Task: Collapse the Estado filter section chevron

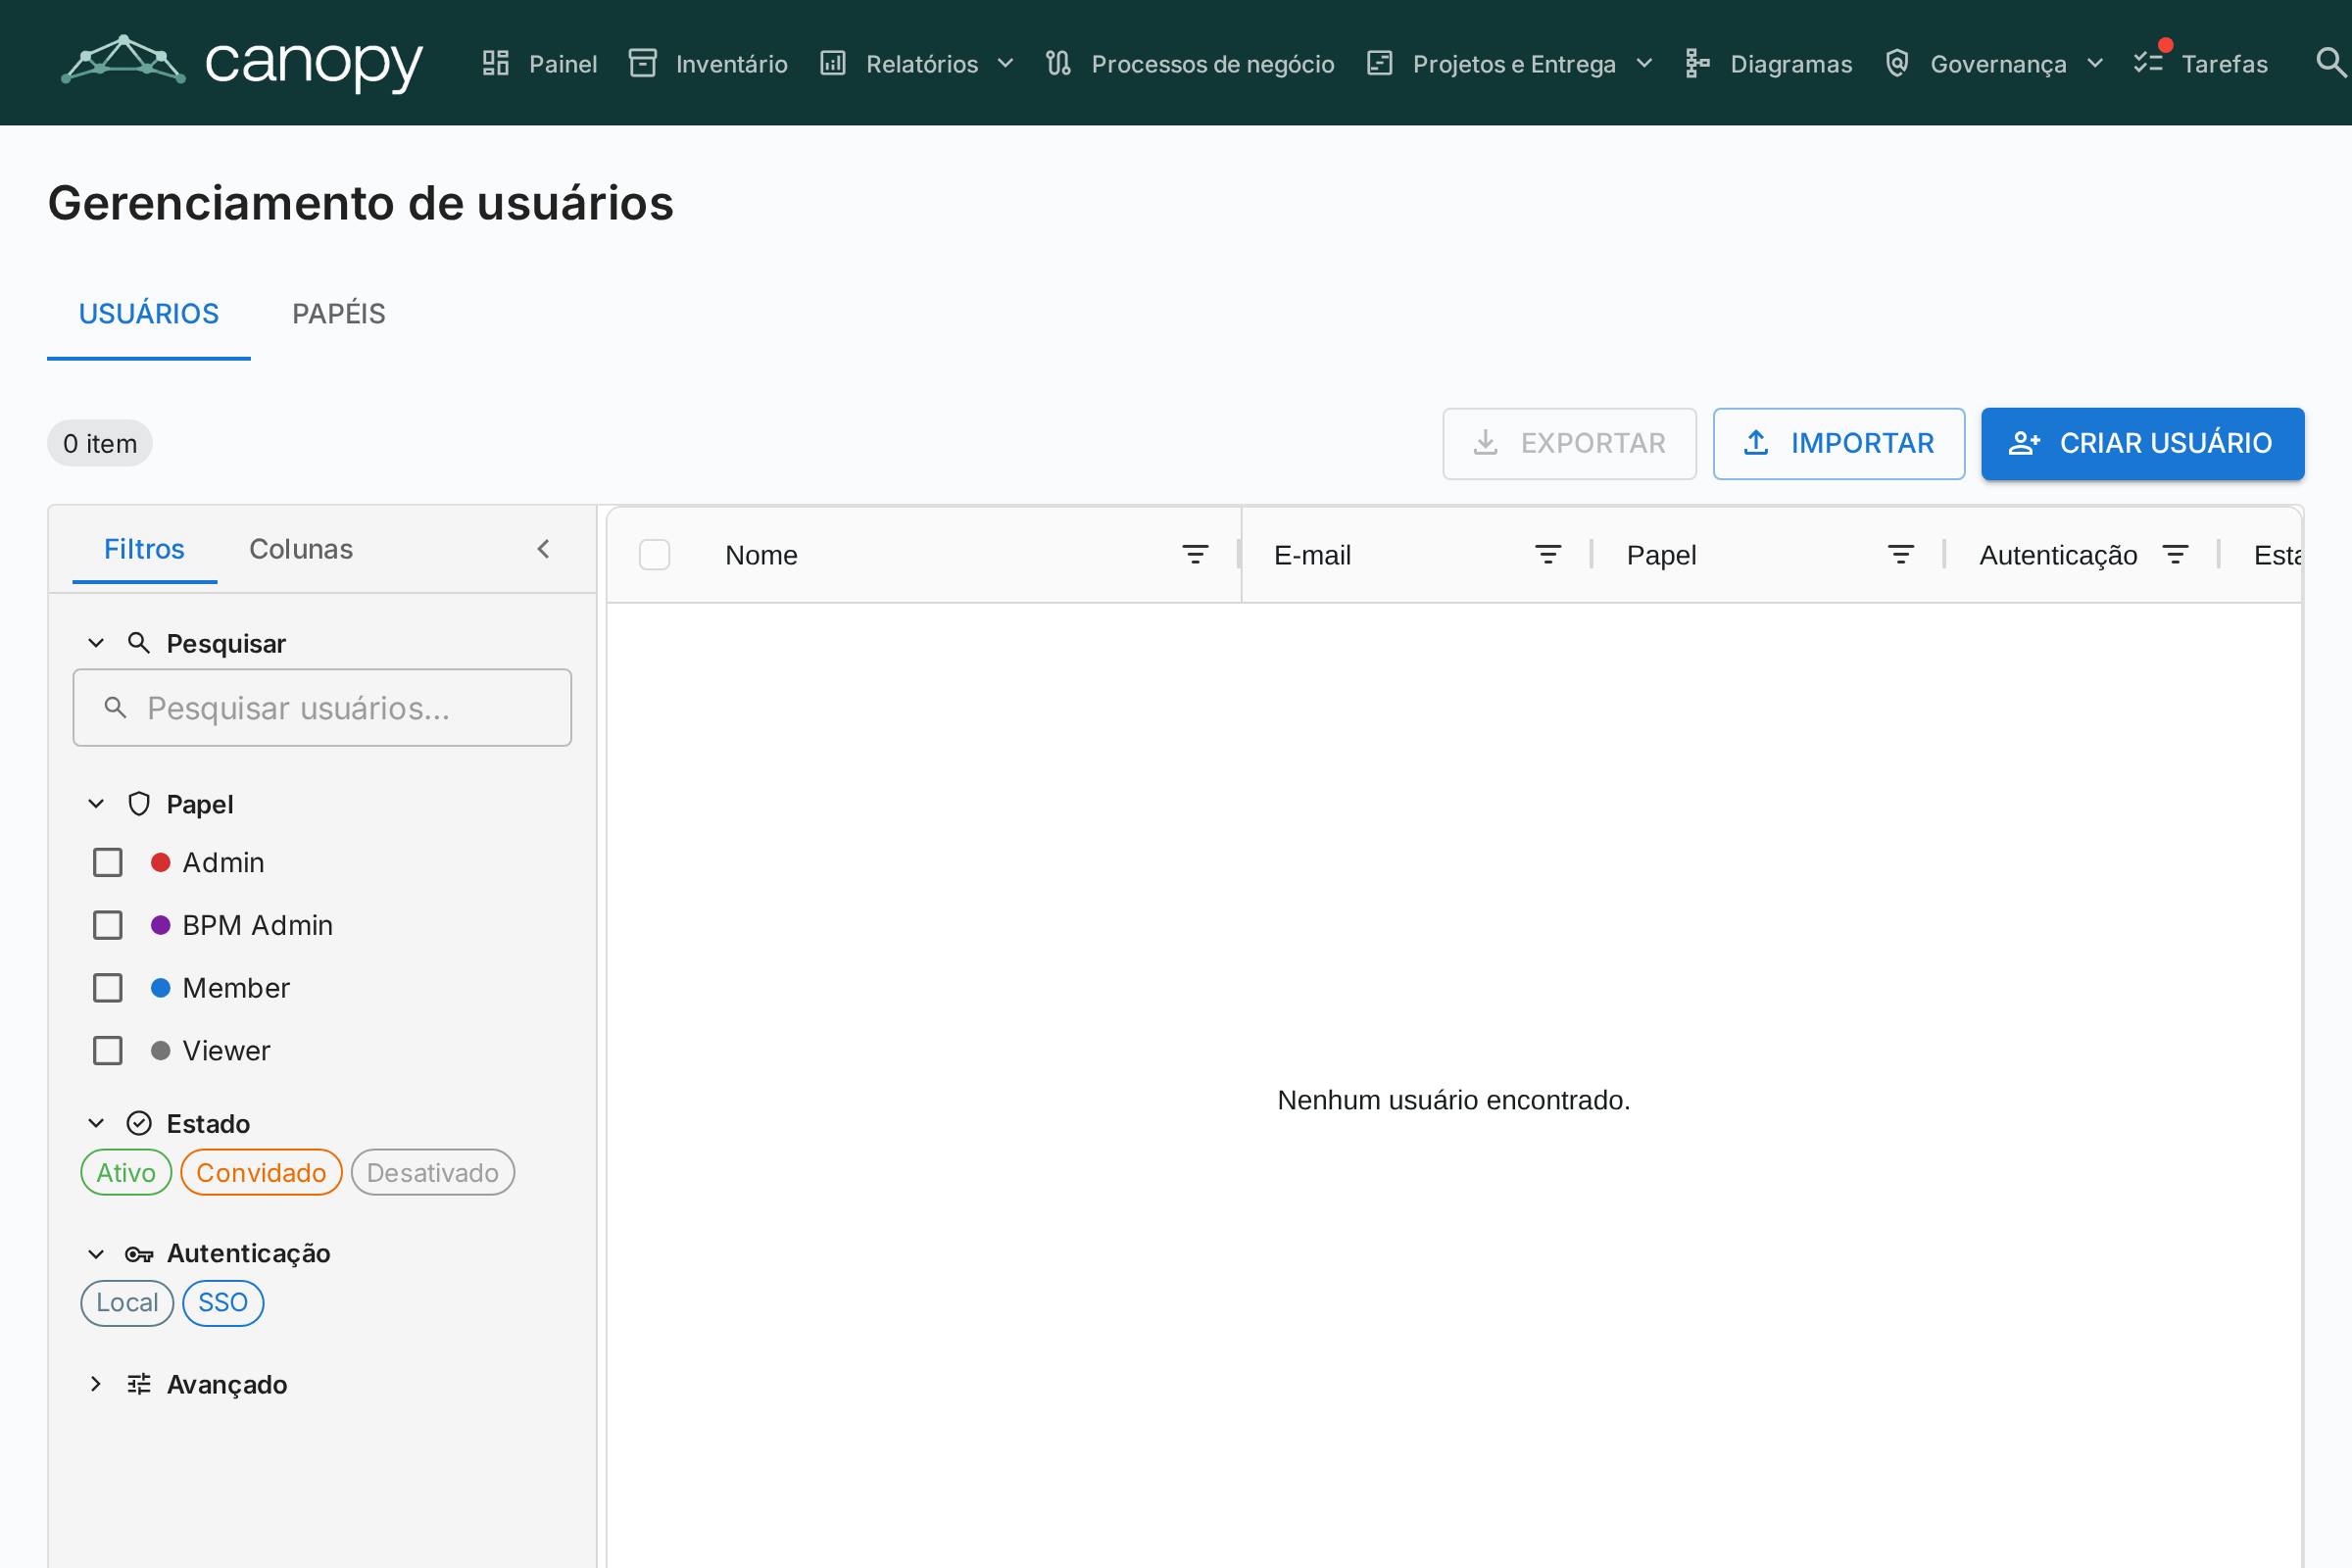Action: pos(96,1123)
